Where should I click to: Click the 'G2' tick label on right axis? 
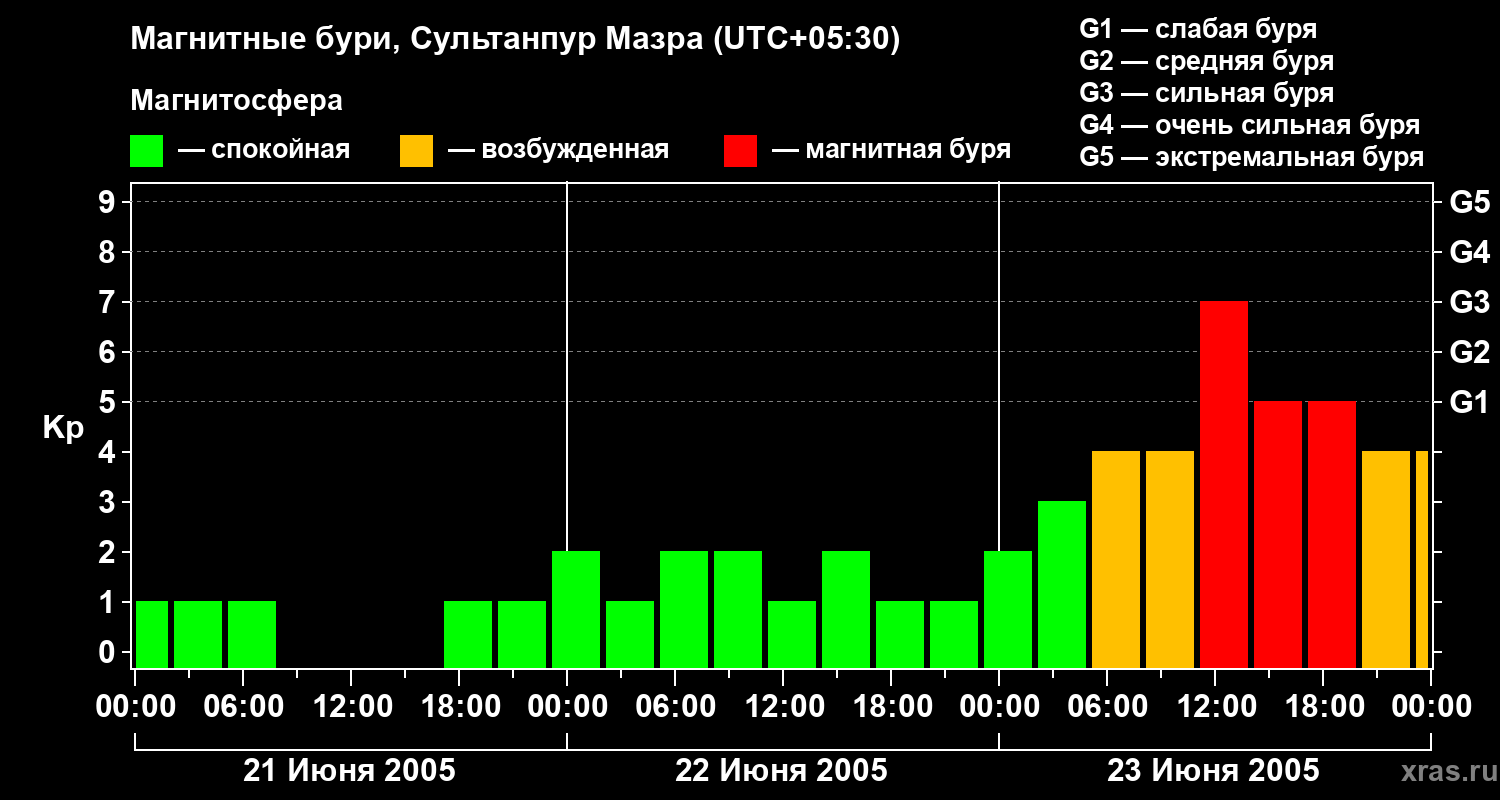pos(1469,352)
